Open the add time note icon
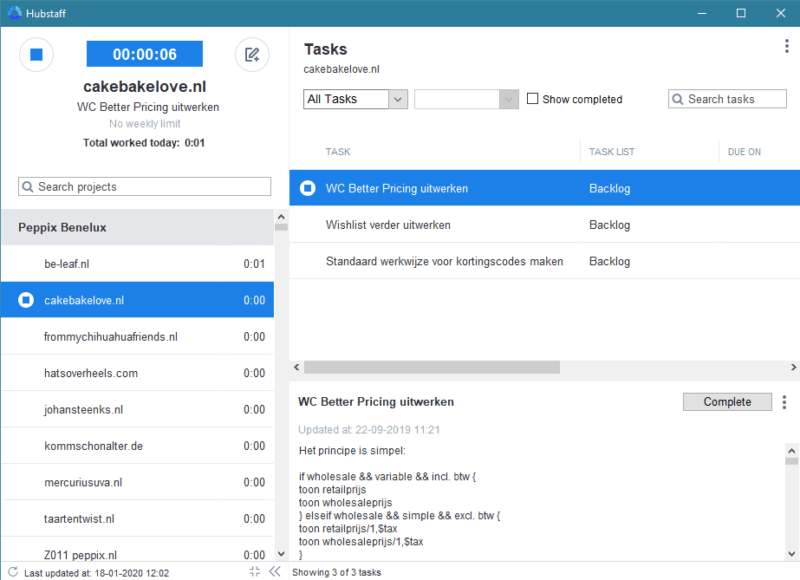The image size is (800, 580). click(252, 55)
